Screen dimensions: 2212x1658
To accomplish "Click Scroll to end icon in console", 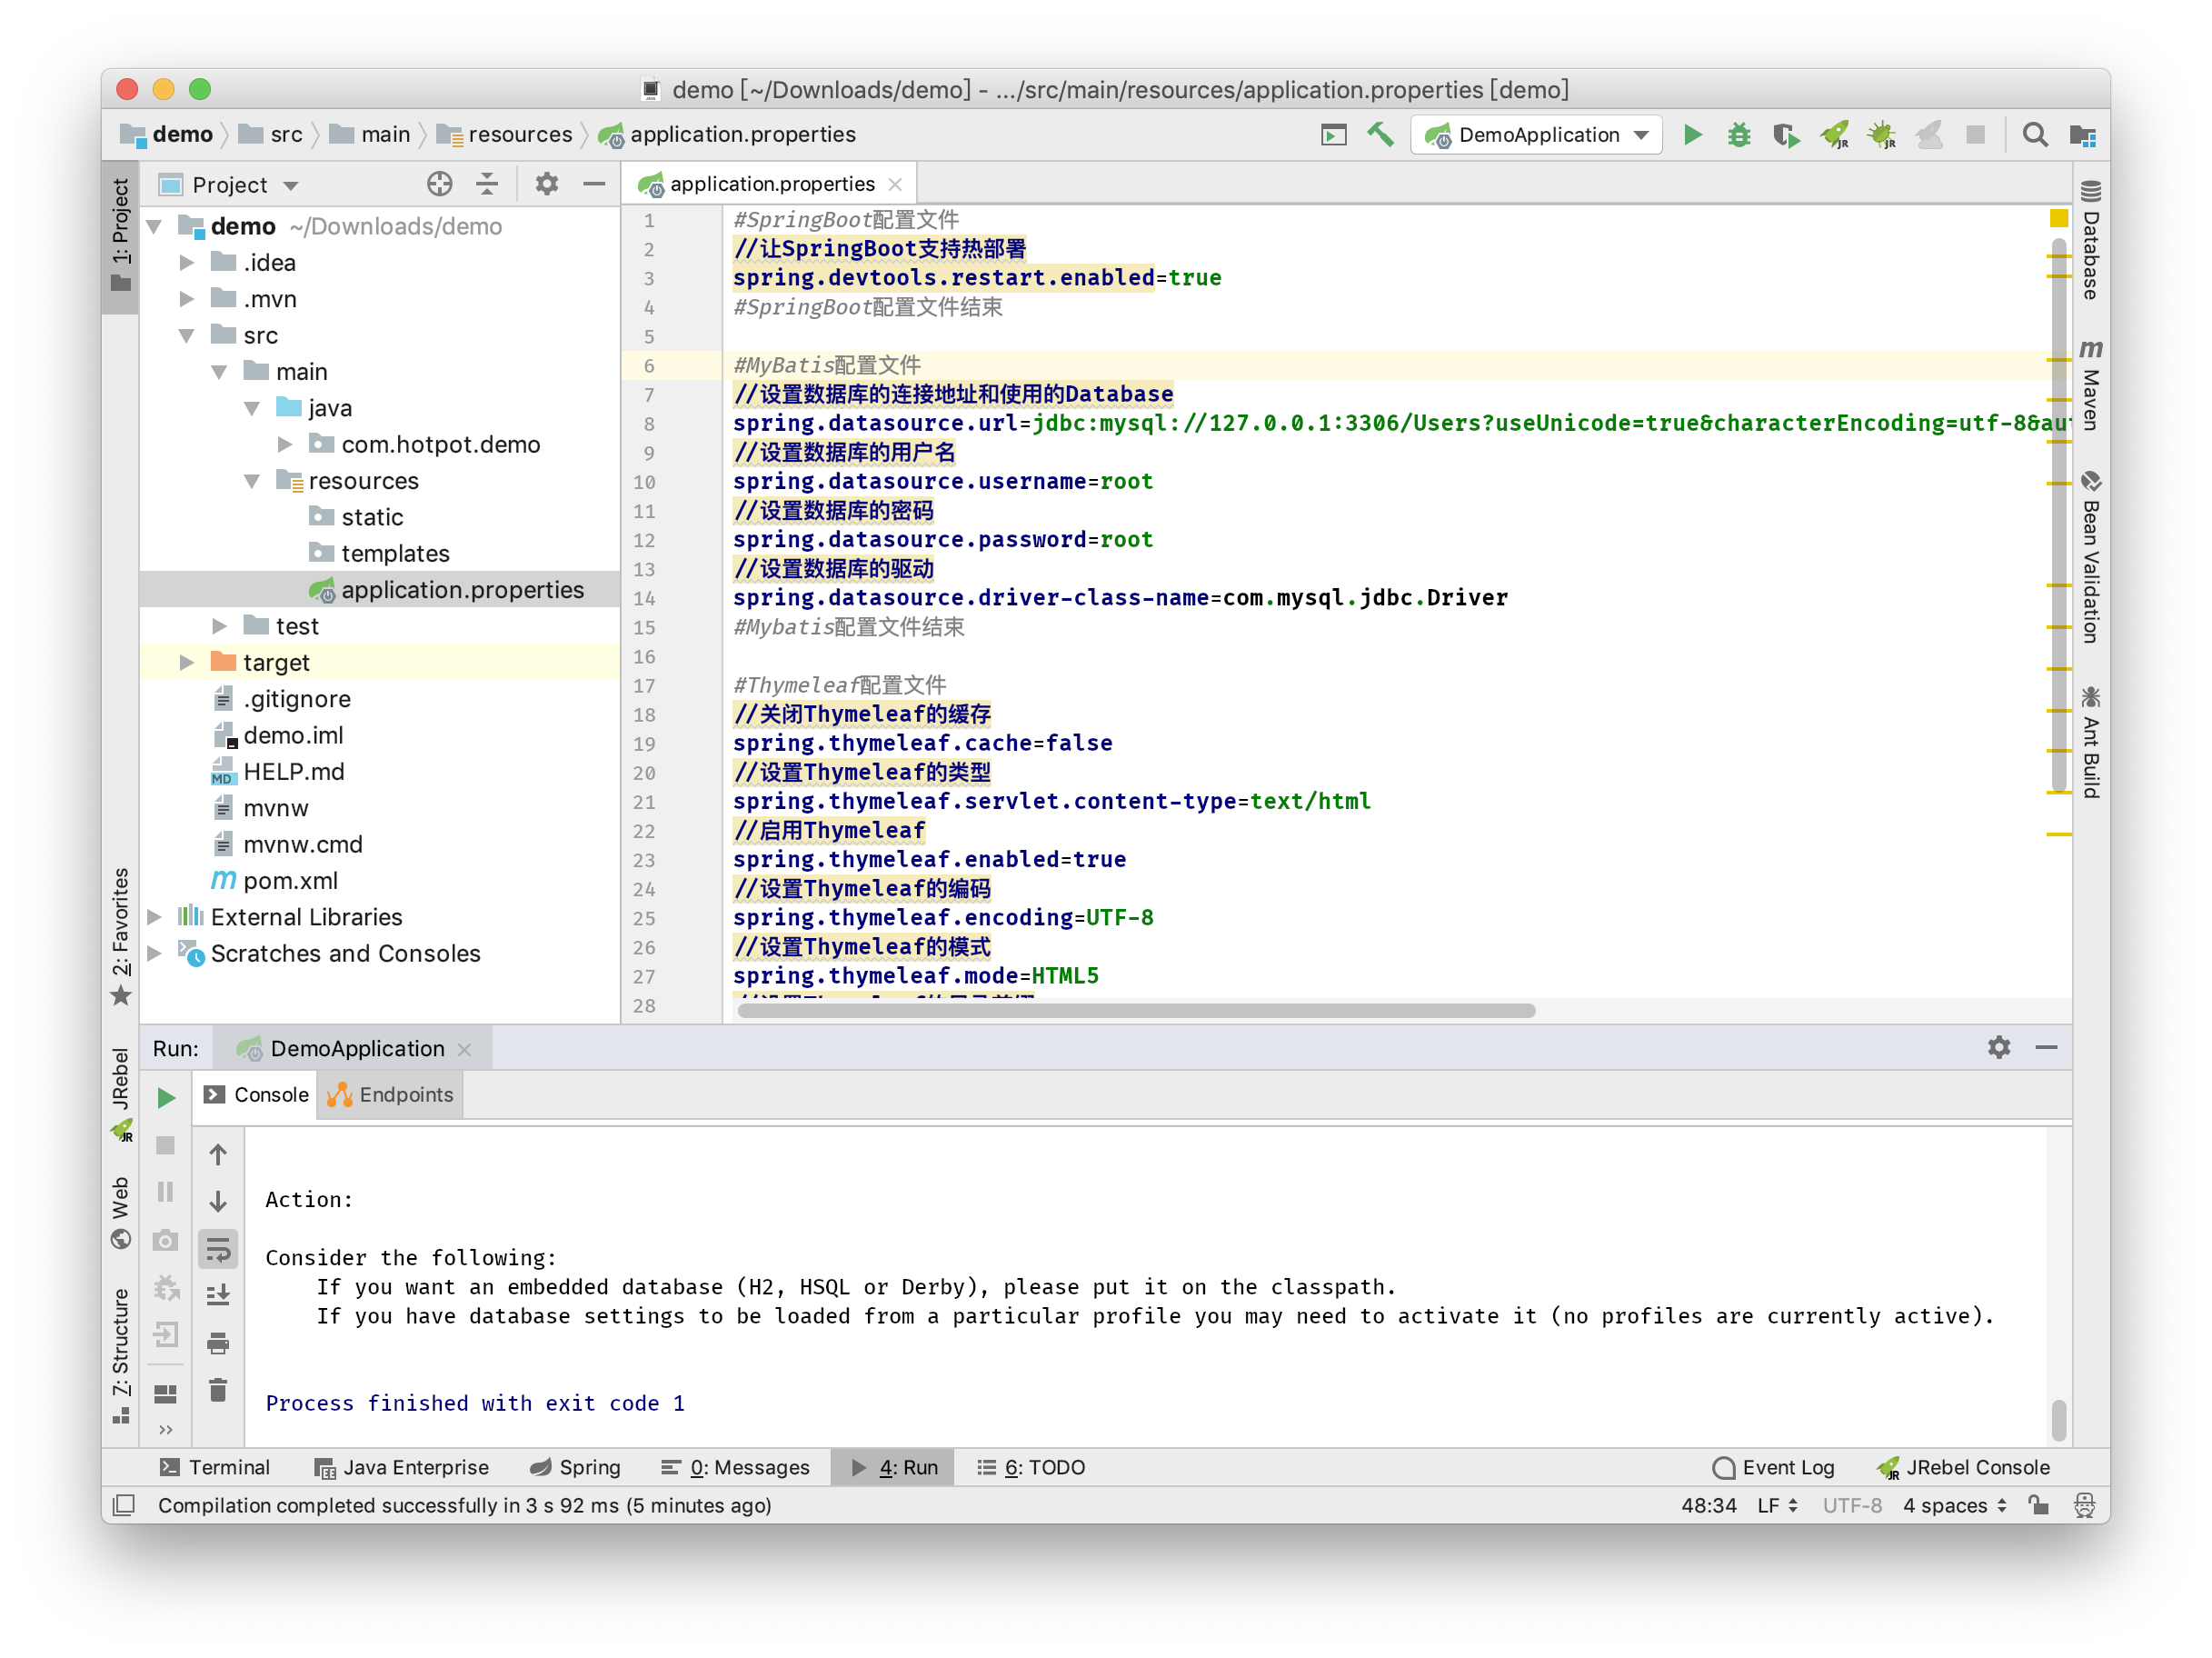I will pos(218,1295).
